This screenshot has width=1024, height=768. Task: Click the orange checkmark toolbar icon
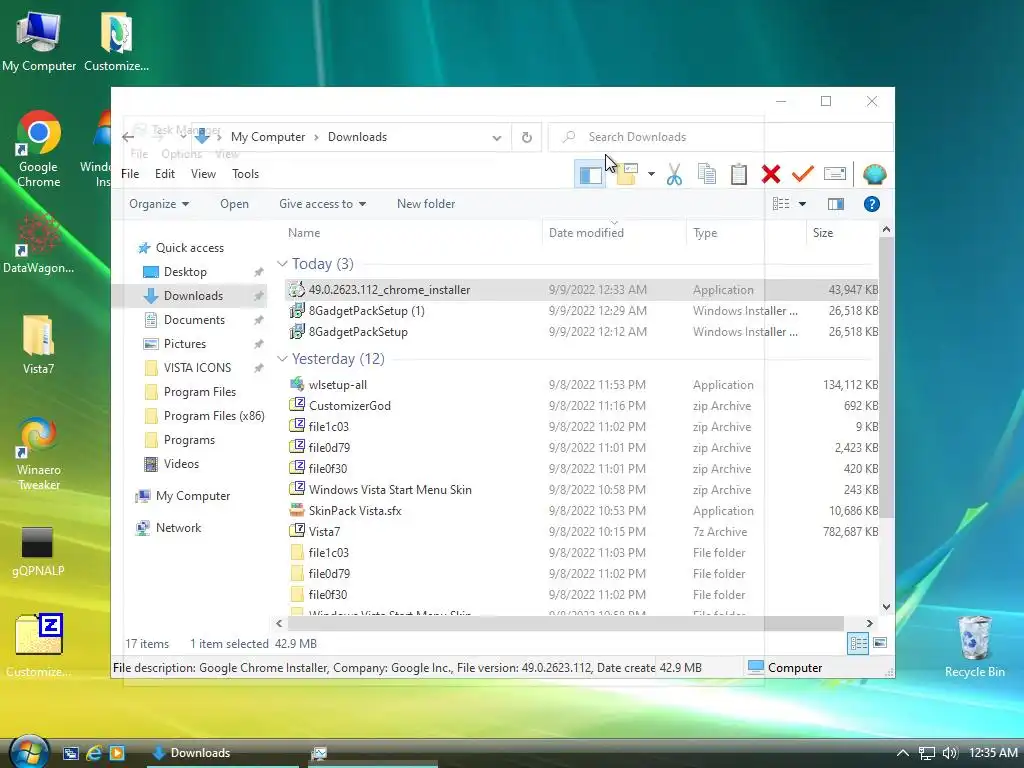point(803,174)
